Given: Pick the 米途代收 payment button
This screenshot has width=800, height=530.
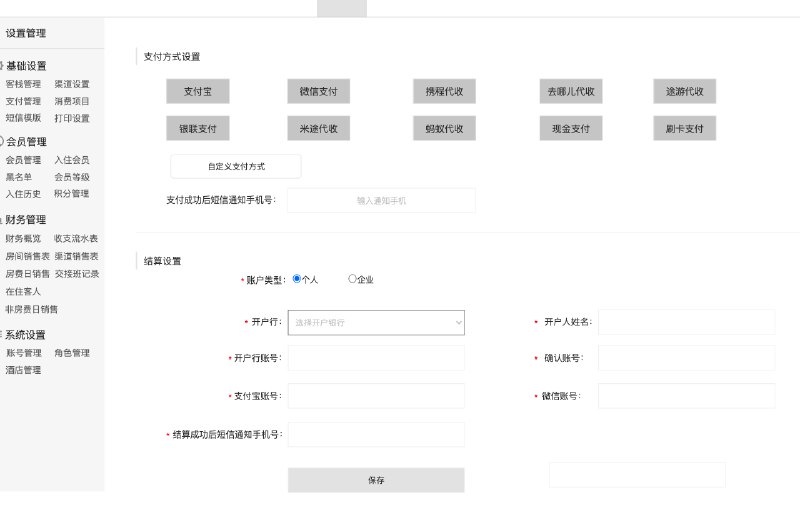Looking at the screenshot, I should click(318, 129).
